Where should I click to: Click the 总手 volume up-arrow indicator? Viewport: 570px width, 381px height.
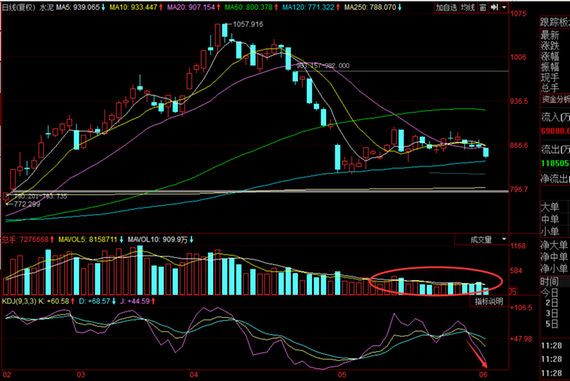pyautogui.click(x=52, y=239)
